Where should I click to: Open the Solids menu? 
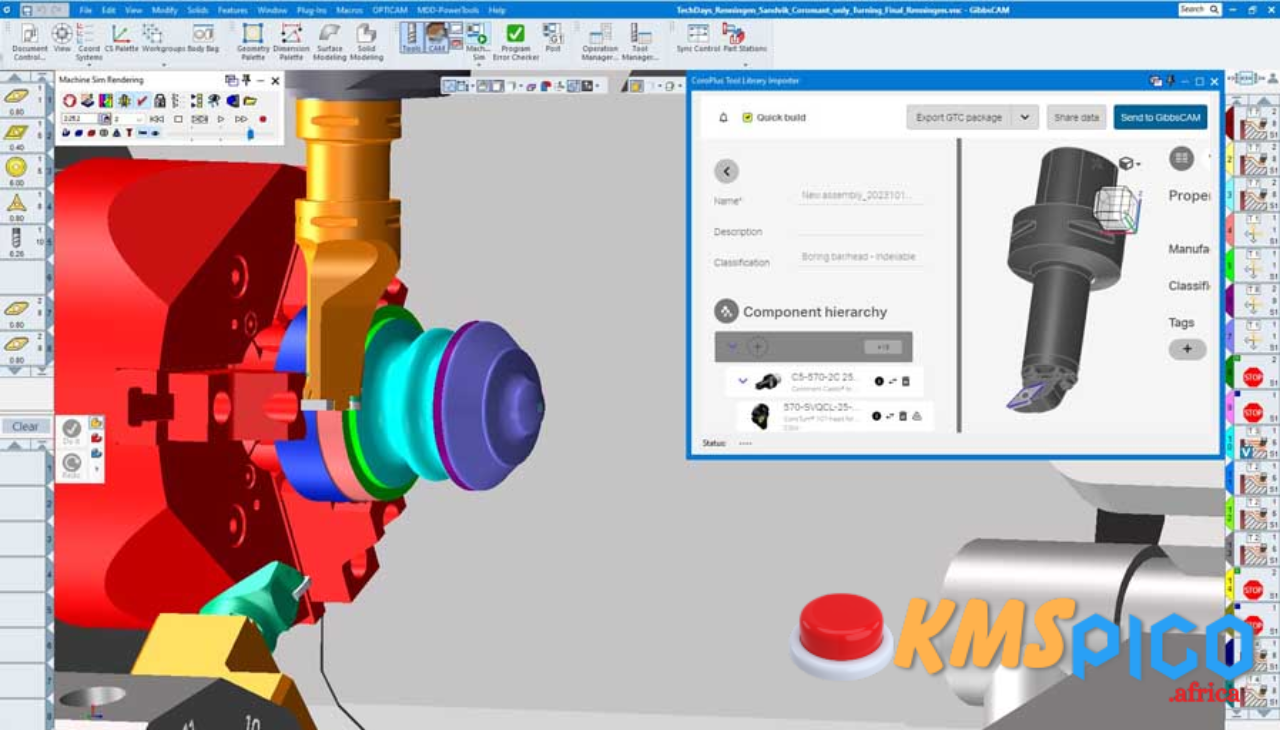pos(197,10)
